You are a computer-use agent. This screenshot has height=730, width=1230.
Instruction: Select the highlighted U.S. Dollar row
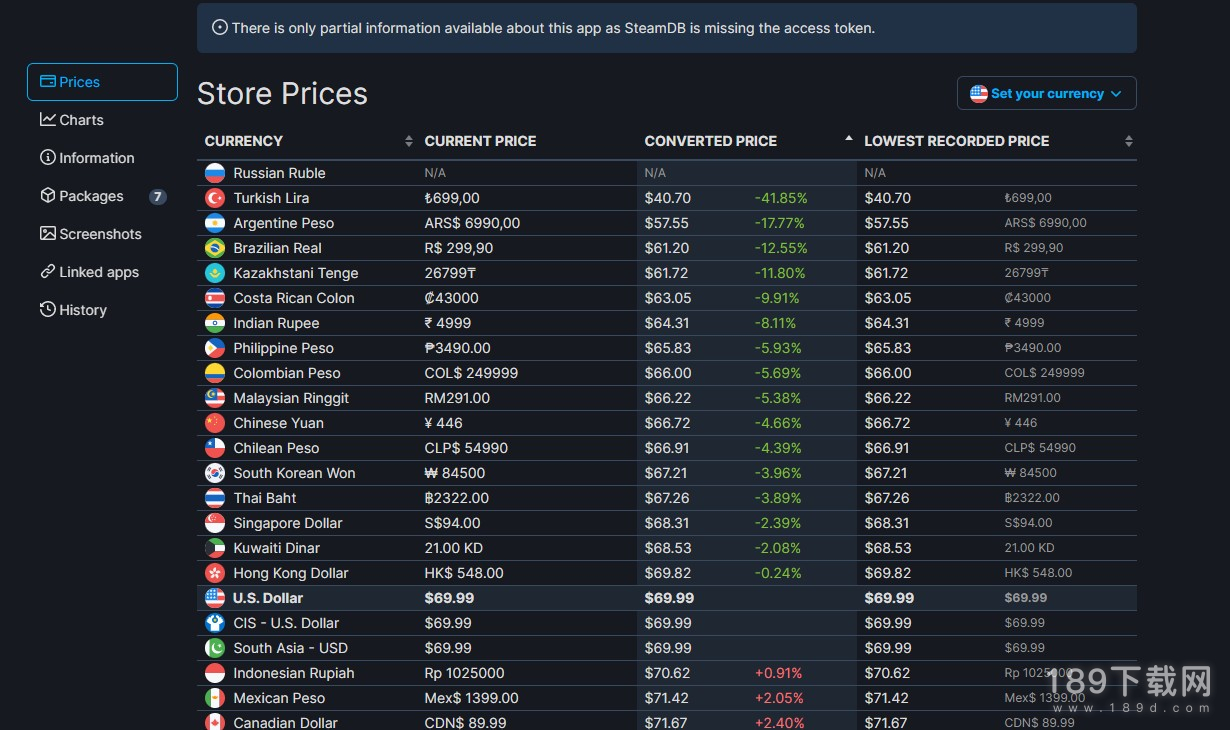(667, 598)
